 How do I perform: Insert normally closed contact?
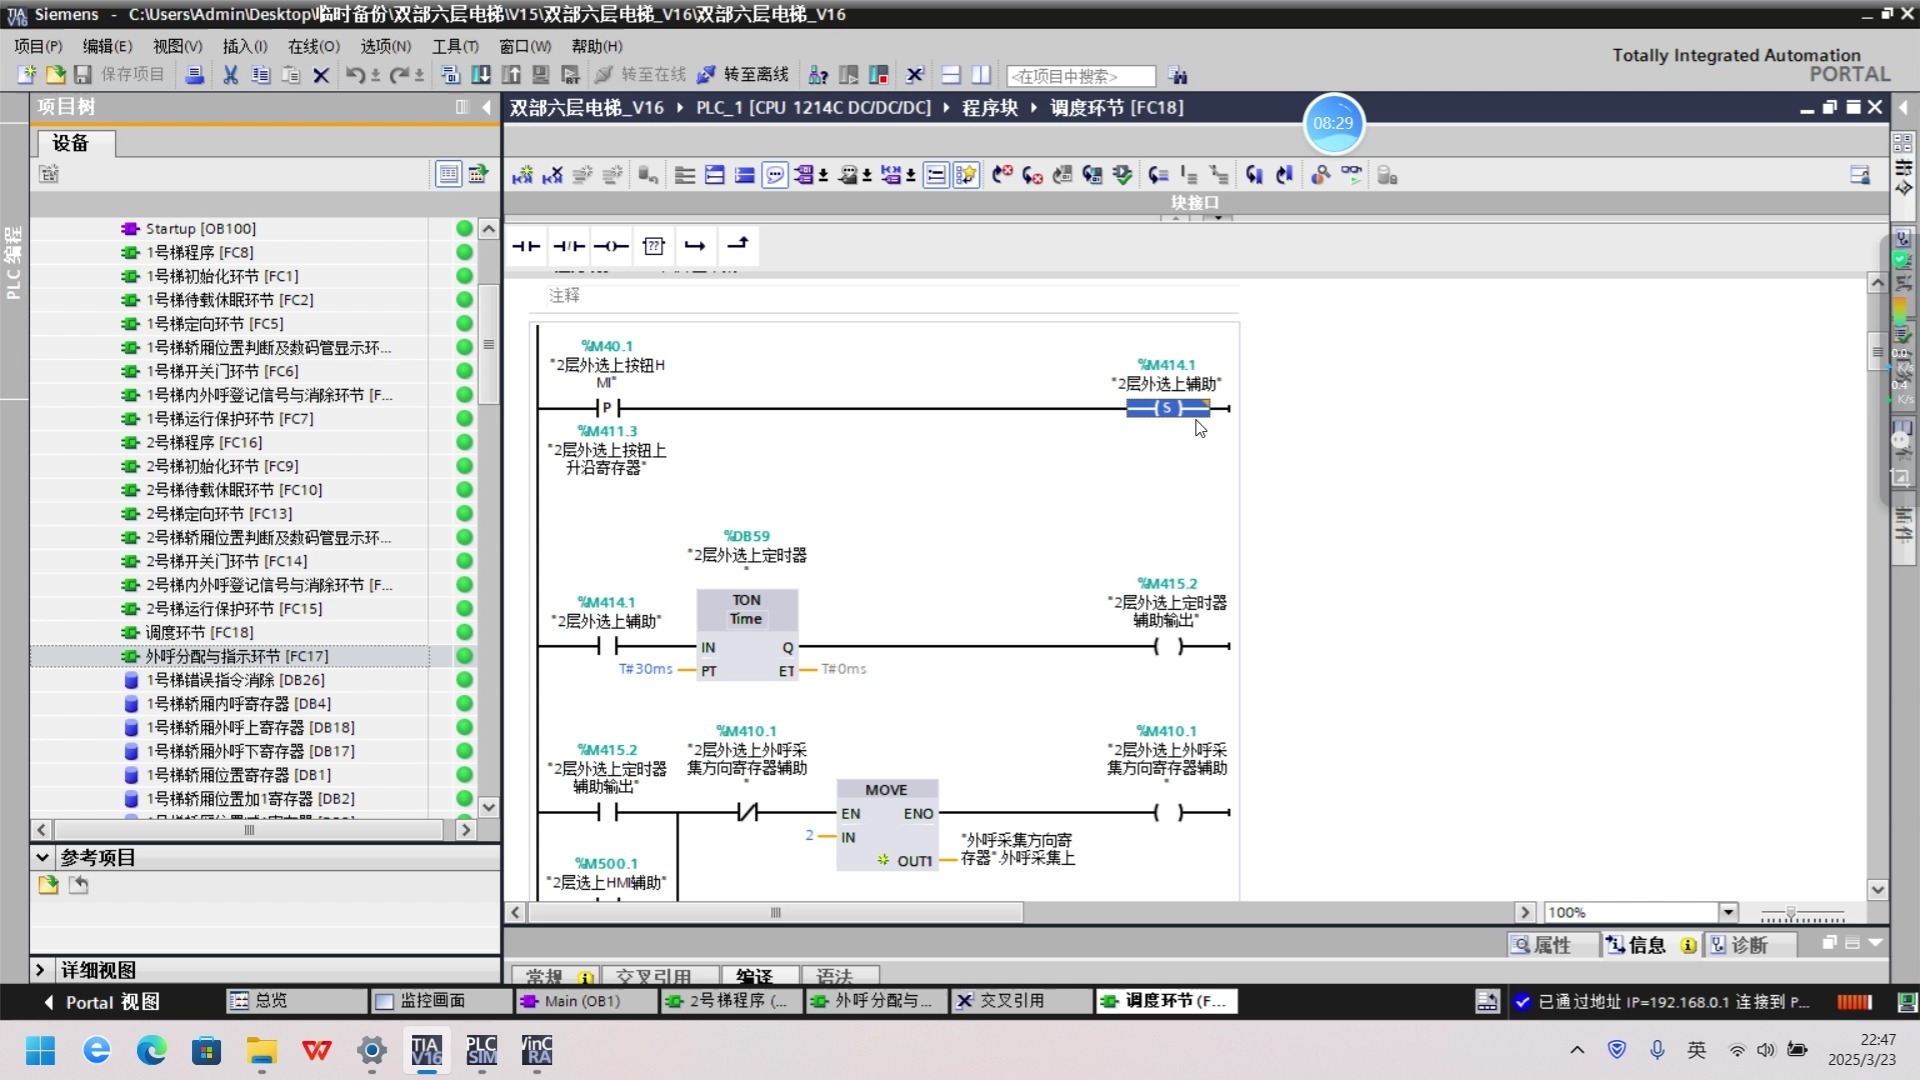click(569, 246)
